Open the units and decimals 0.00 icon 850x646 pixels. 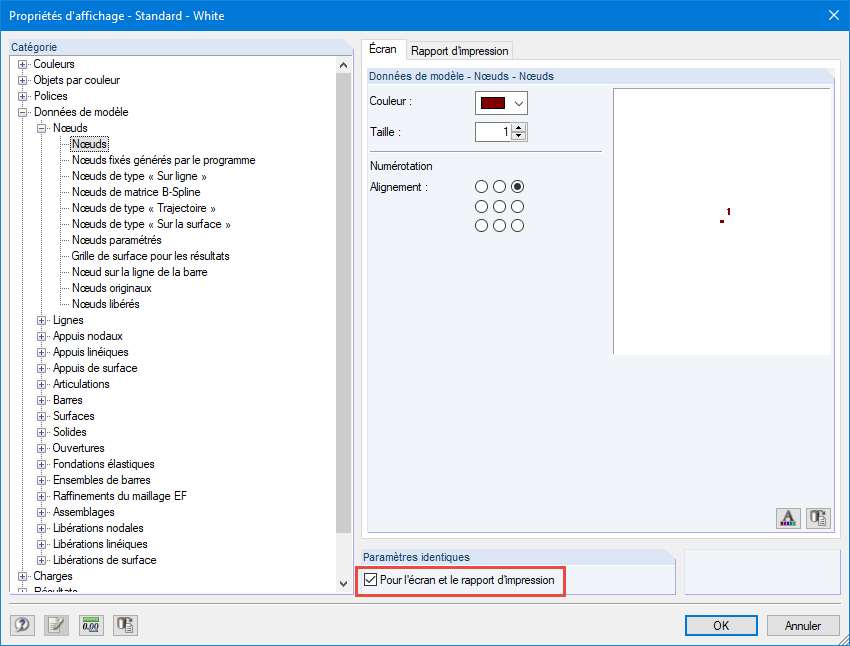point(91,625)
